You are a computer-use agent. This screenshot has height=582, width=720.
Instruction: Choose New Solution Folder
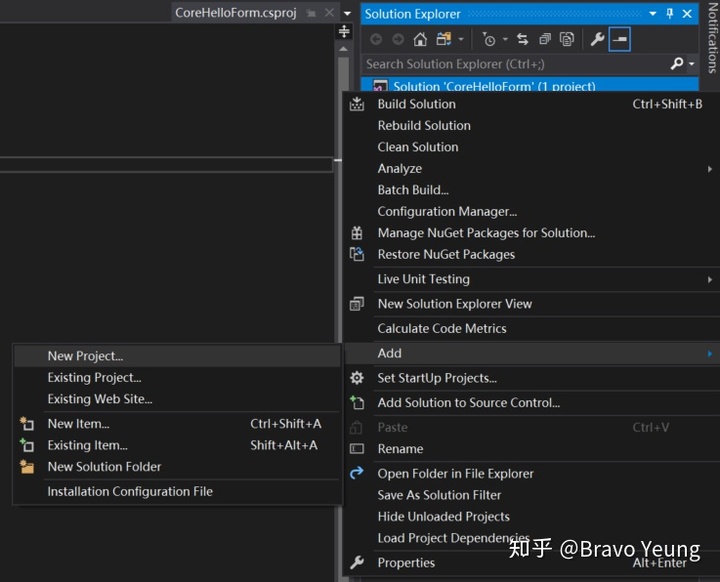coord(177,467)
